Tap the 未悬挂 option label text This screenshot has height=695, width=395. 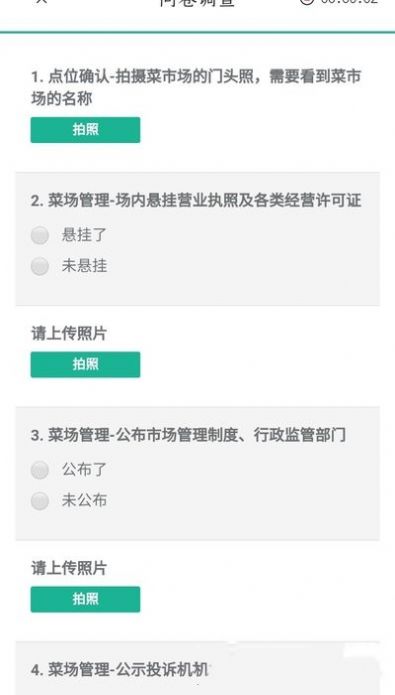coord(84,266)
